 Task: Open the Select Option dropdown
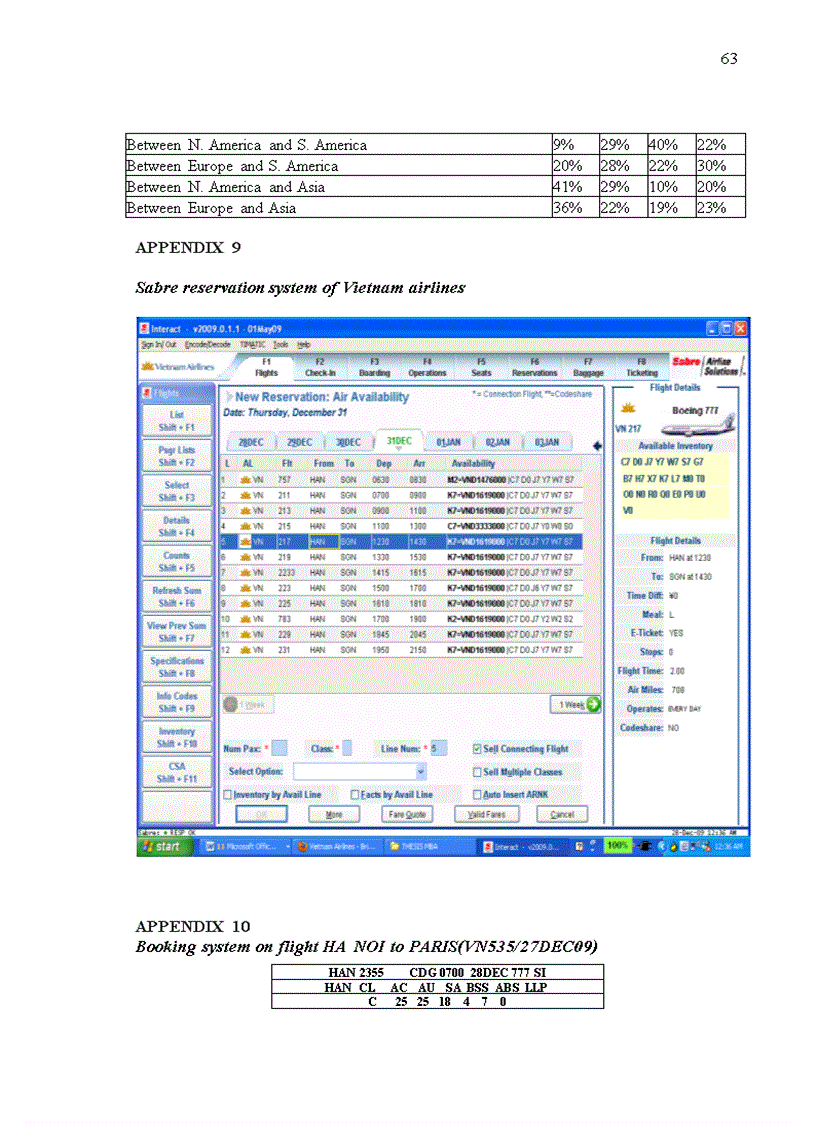[x=420, y=771]
